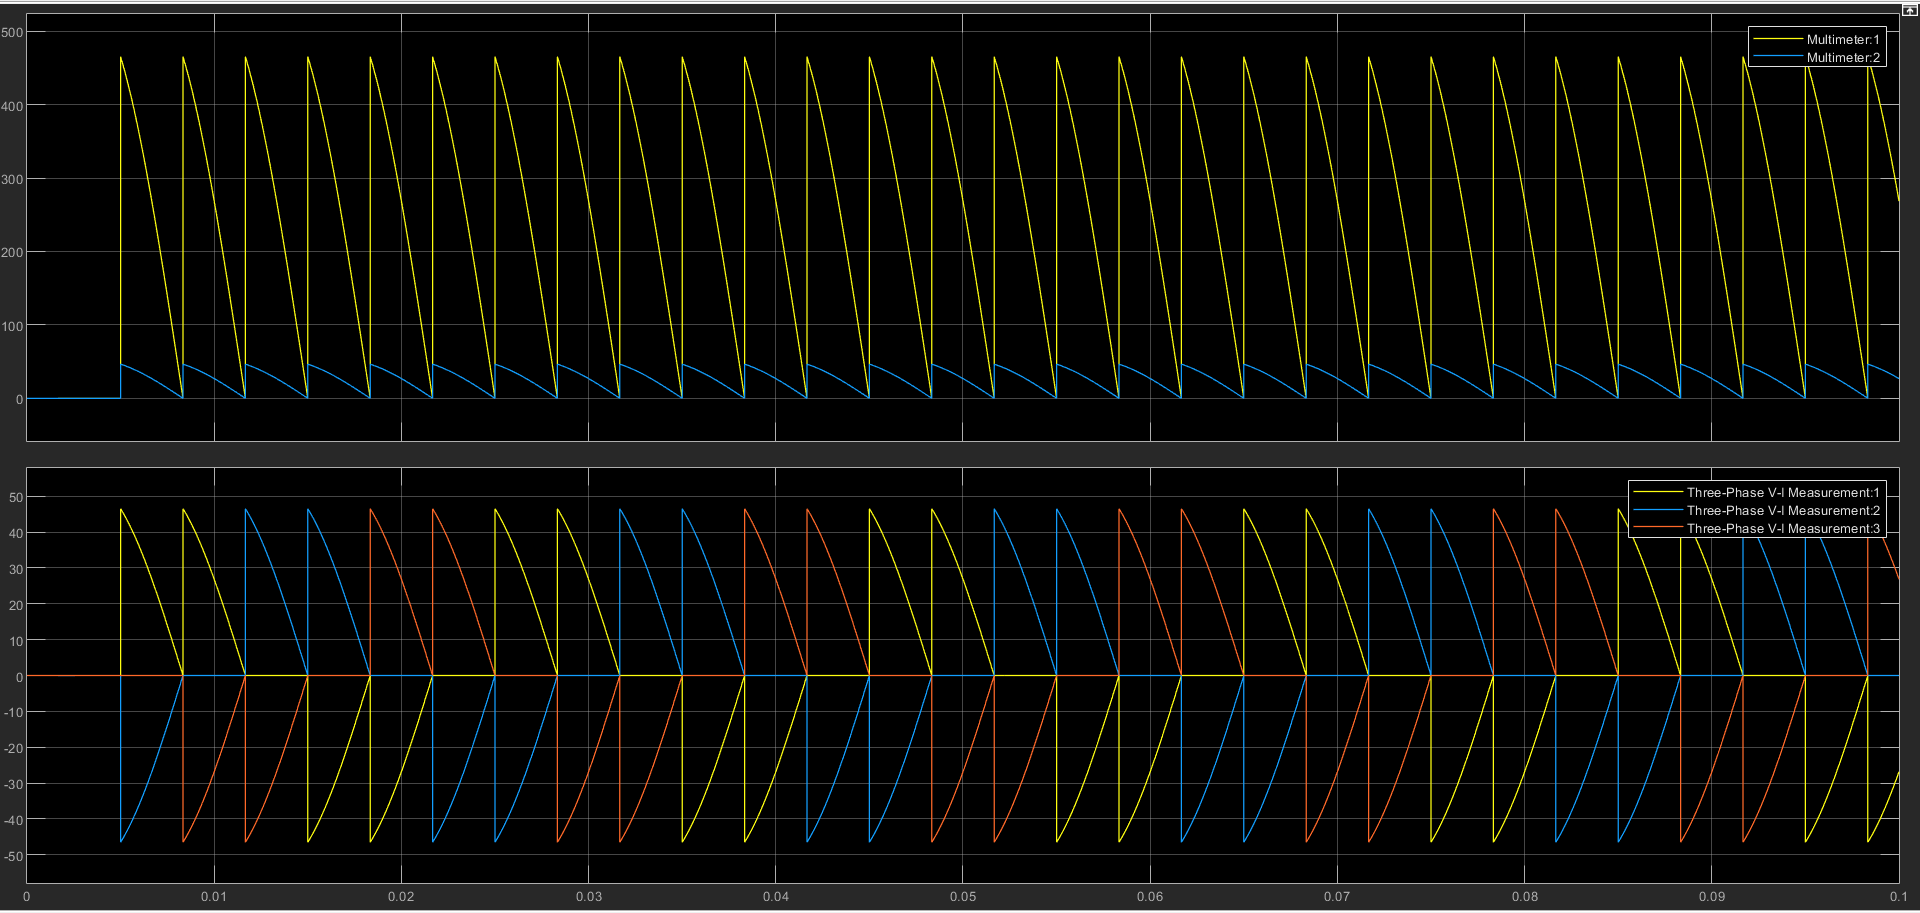This screenshot has height=913, width=1920.
Task: Click the positive 30 tick on lower plot
Action: [x=16, y=569]
